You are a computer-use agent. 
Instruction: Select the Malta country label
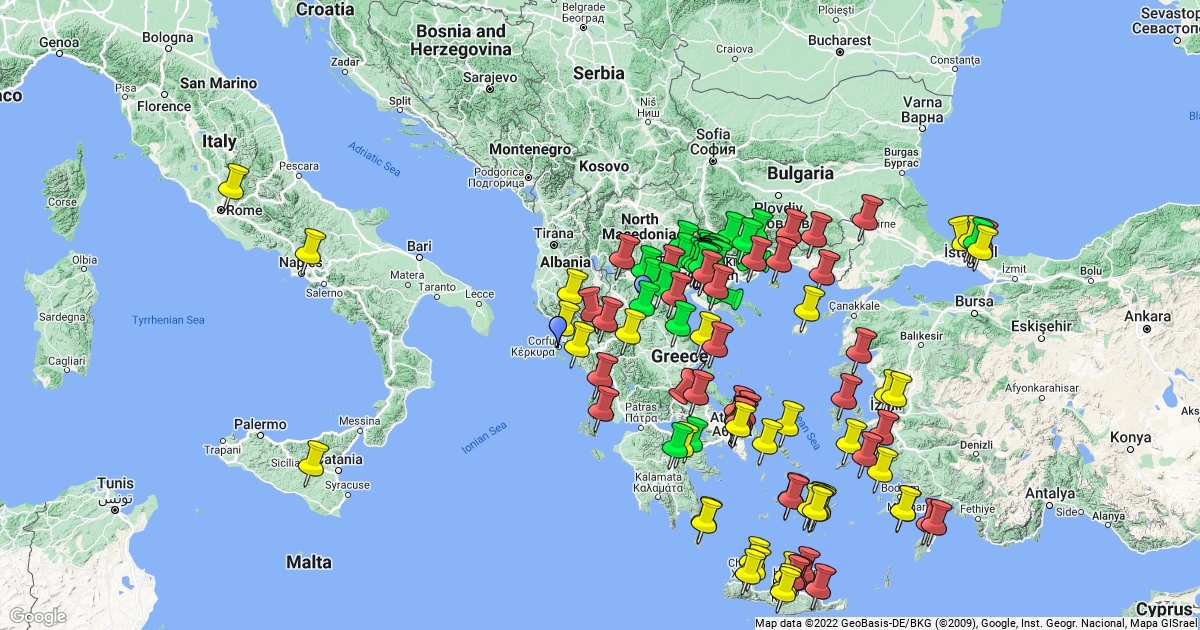pos(308,562)
